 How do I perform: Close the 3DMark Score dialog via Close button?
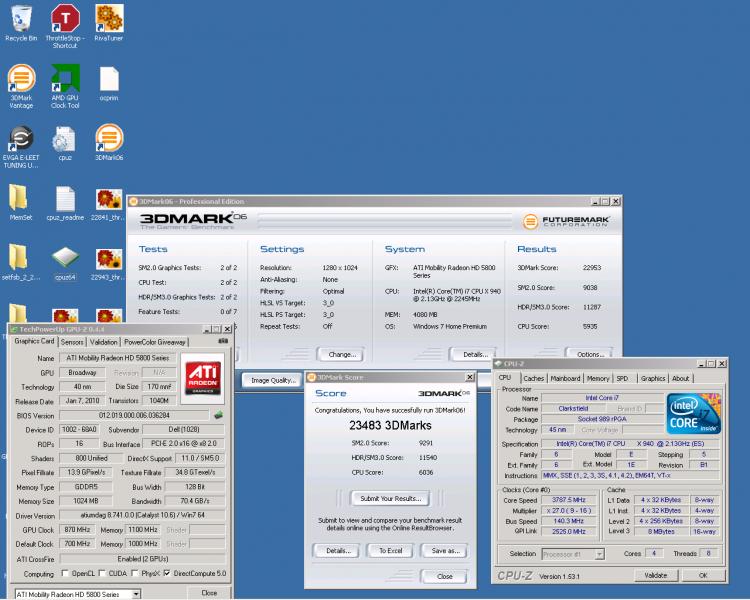pos(444,576)
